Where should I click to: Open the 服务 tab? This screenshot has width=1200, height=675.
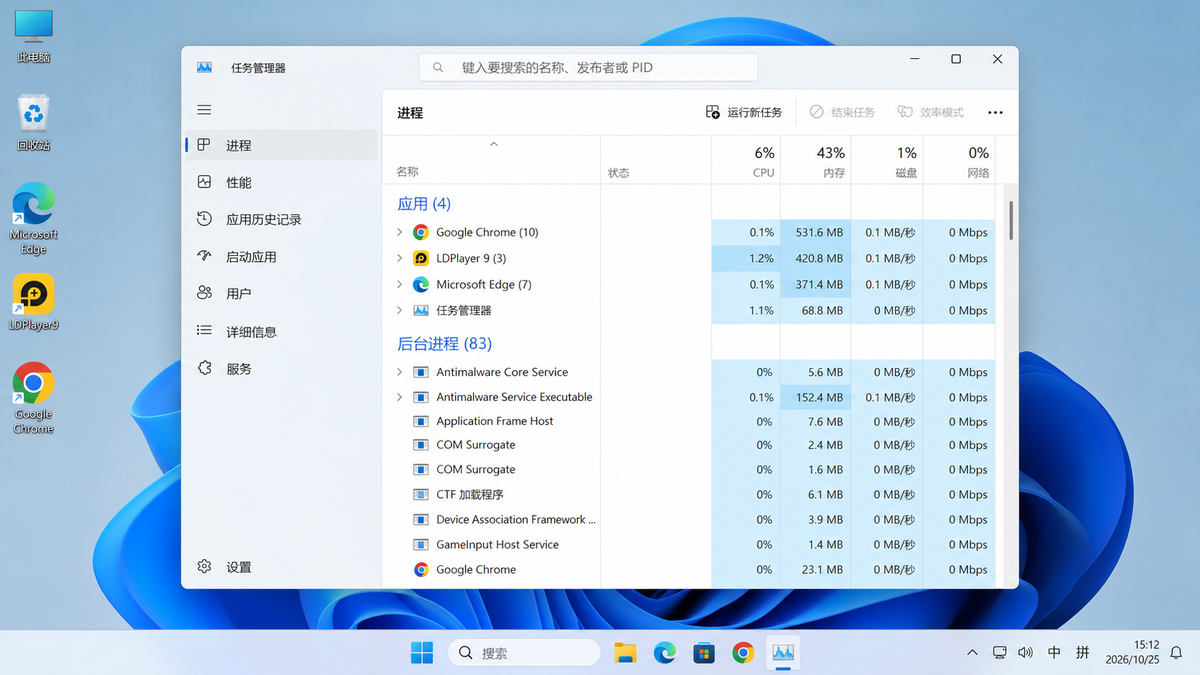point(281,368)
